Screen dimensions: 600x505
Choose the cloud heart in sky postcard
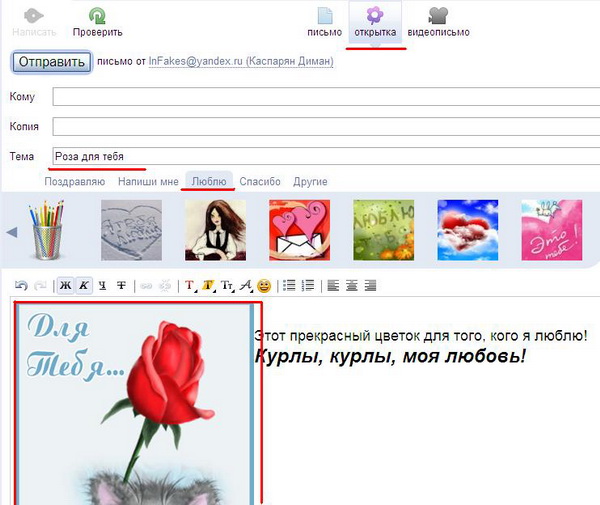[x=468, y=230]
